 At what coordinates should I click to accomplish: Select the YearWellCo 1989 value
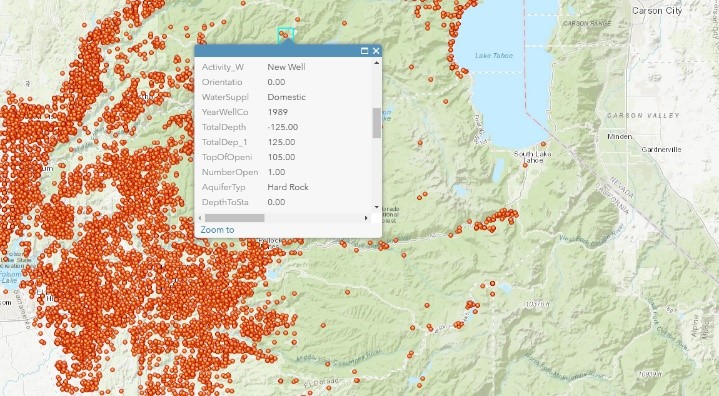277,112
